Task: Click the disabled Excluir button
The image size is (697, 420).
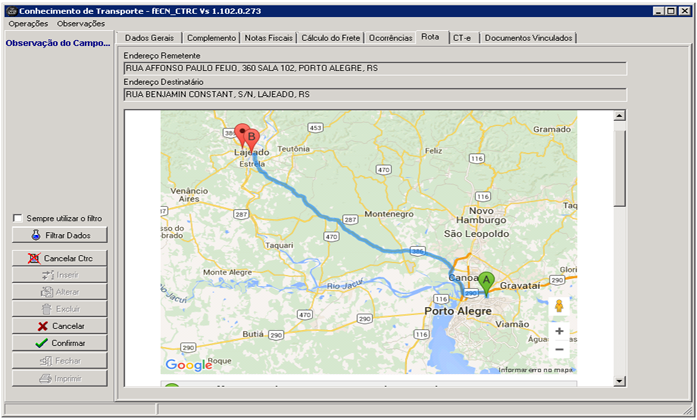Action: pyautogui.click(x=60, y=309)
